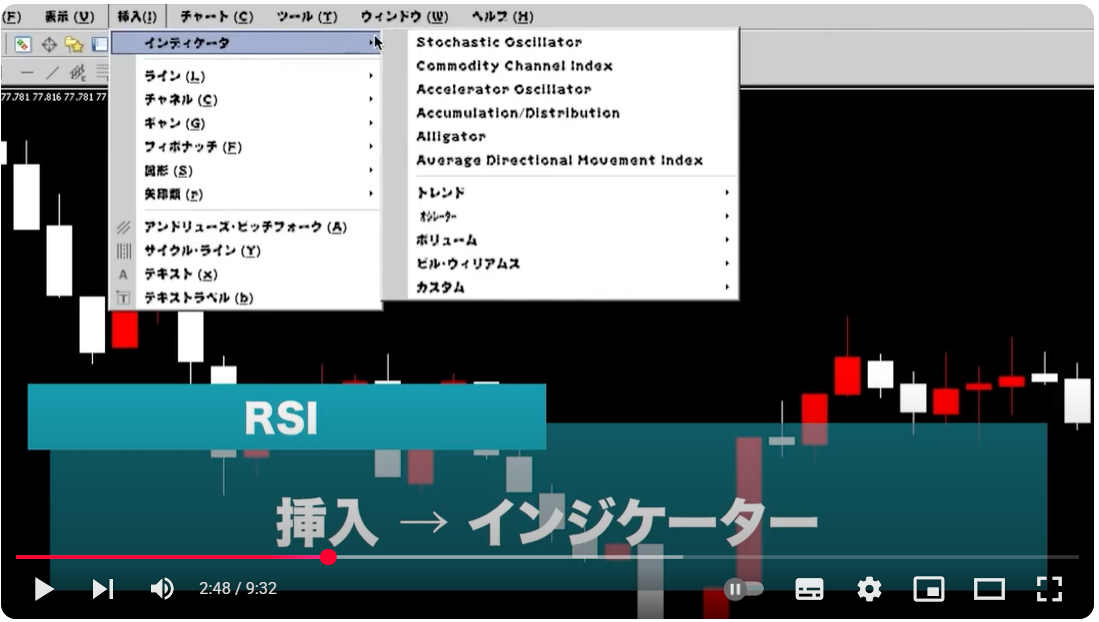Expand the トレンド indicator category

tap(573, 192)
